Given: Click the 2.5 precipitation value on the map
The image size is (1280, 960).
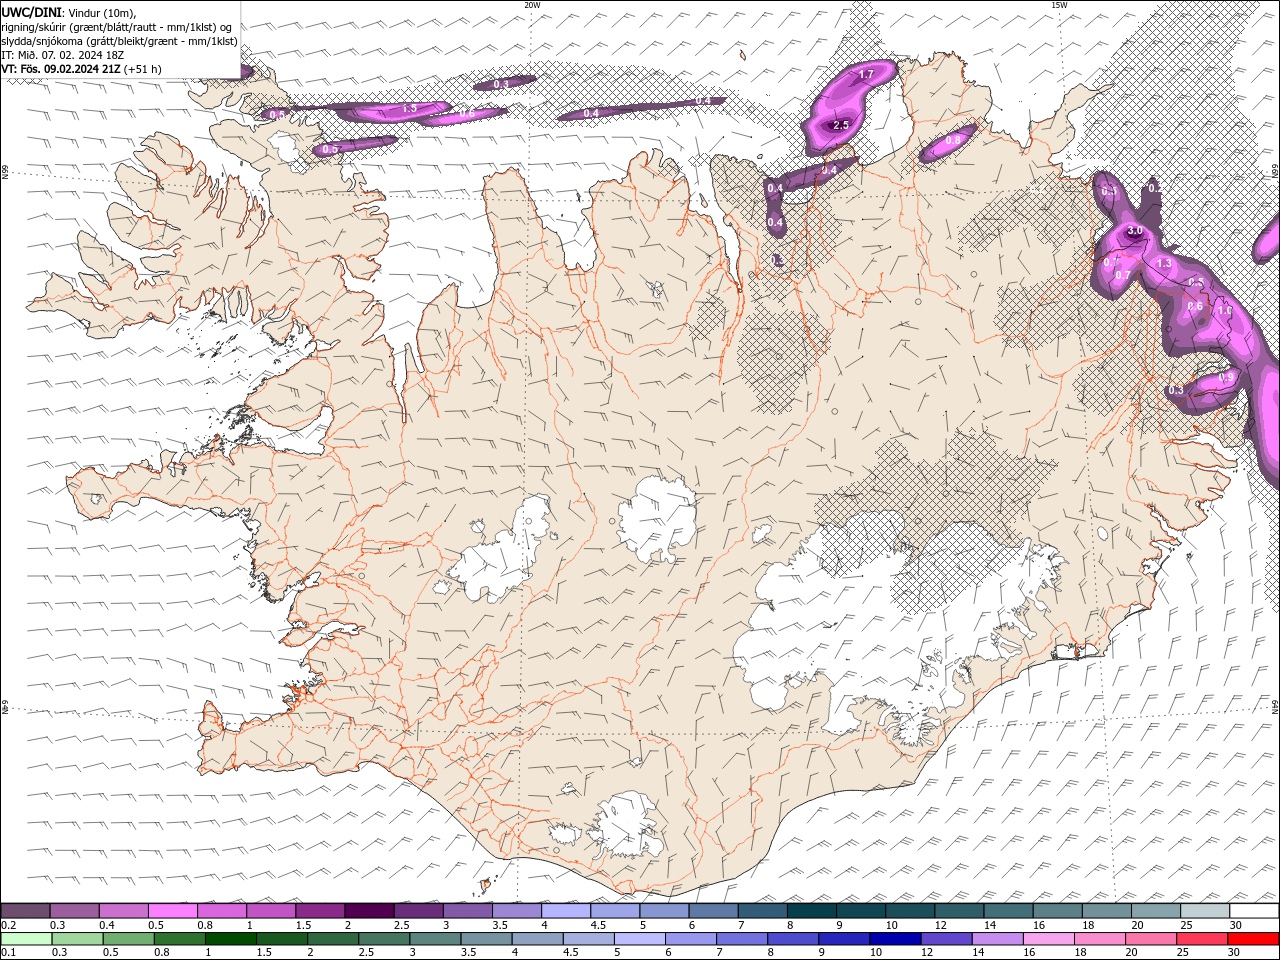Looking at the screenshot, I should pos(841,125).
